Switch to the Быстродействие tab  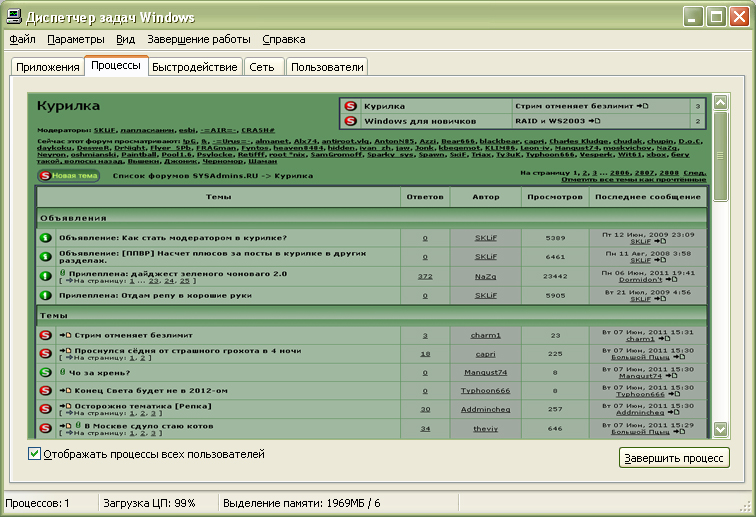coord(194,67)
